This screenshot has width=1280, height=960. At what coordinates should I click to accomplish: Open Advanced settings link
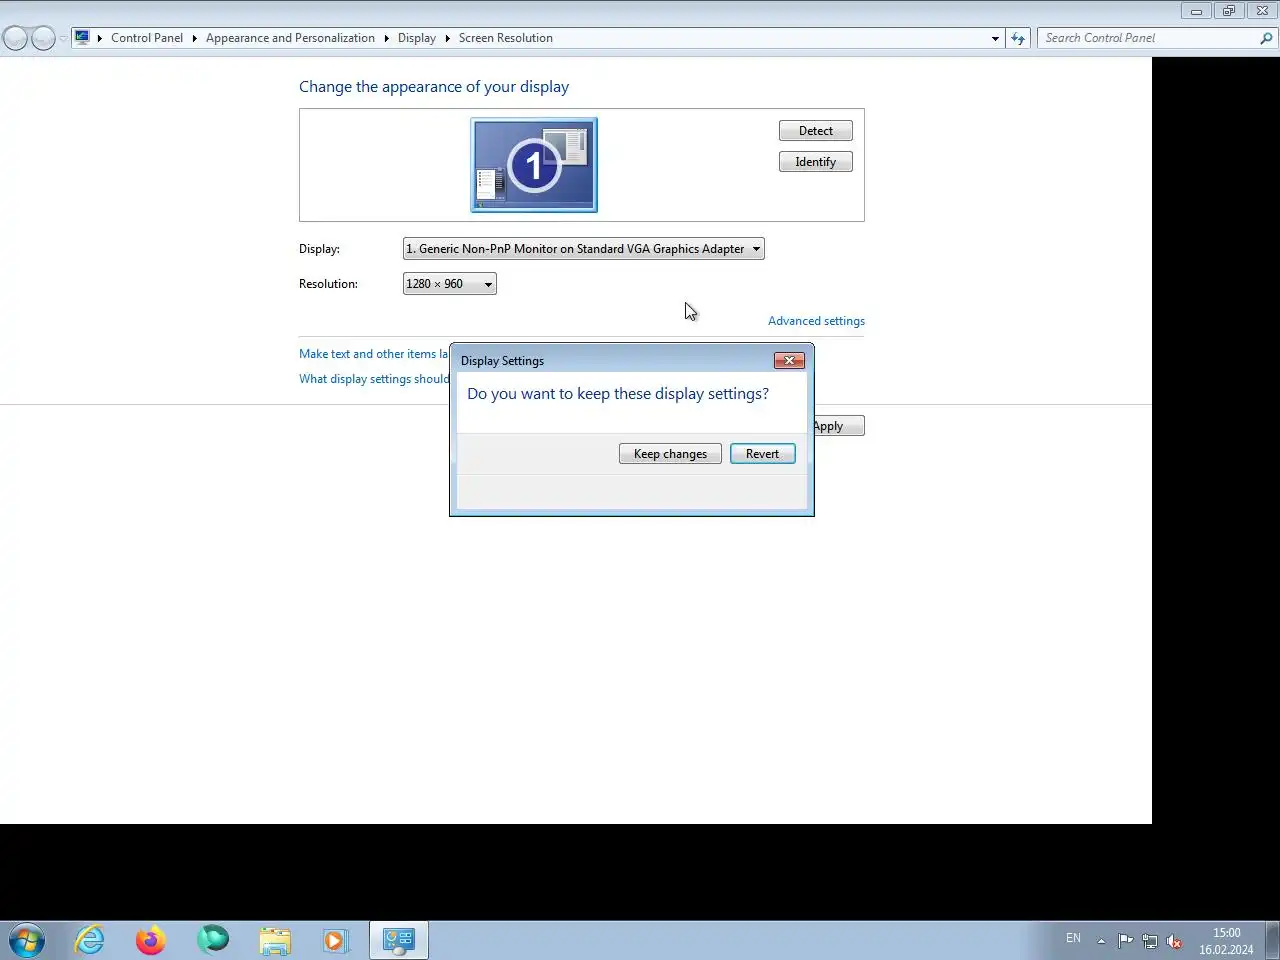(x=816, y=321)
